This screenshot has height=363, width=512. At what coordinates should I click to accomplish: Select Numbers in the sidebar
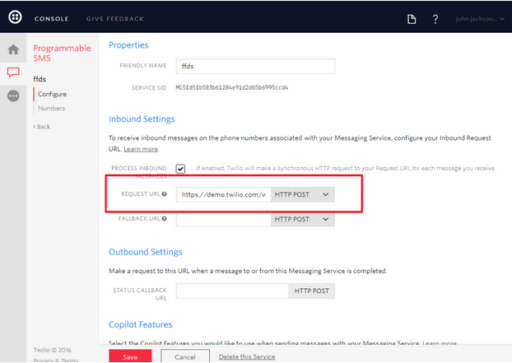pyautogui.click(x=51, y=108)
